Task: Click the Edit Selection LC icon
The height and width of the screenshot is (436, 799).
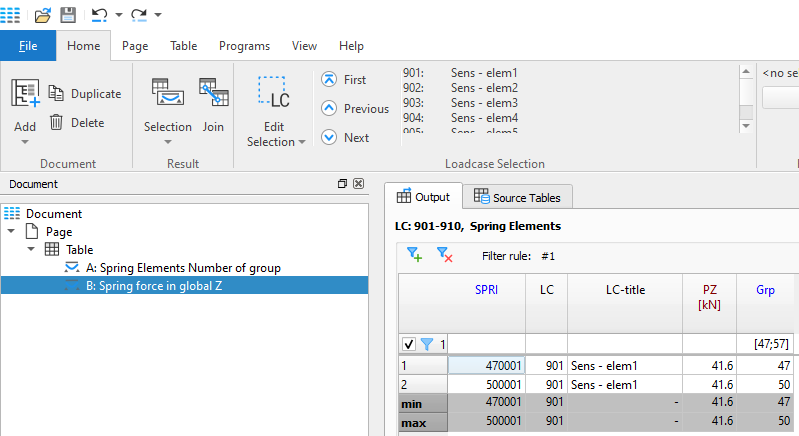Action: point(274,92)
